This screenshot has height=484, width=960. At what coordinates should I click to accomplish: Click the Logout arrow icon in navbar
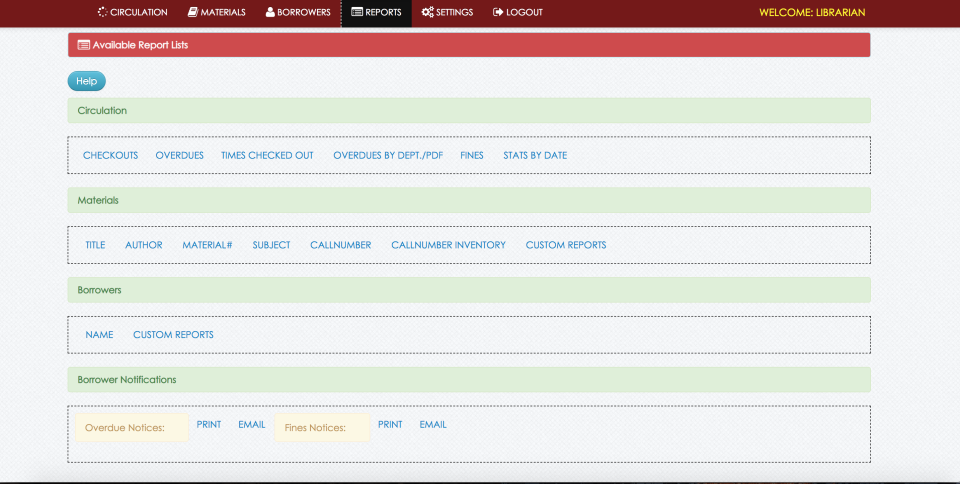498,12
